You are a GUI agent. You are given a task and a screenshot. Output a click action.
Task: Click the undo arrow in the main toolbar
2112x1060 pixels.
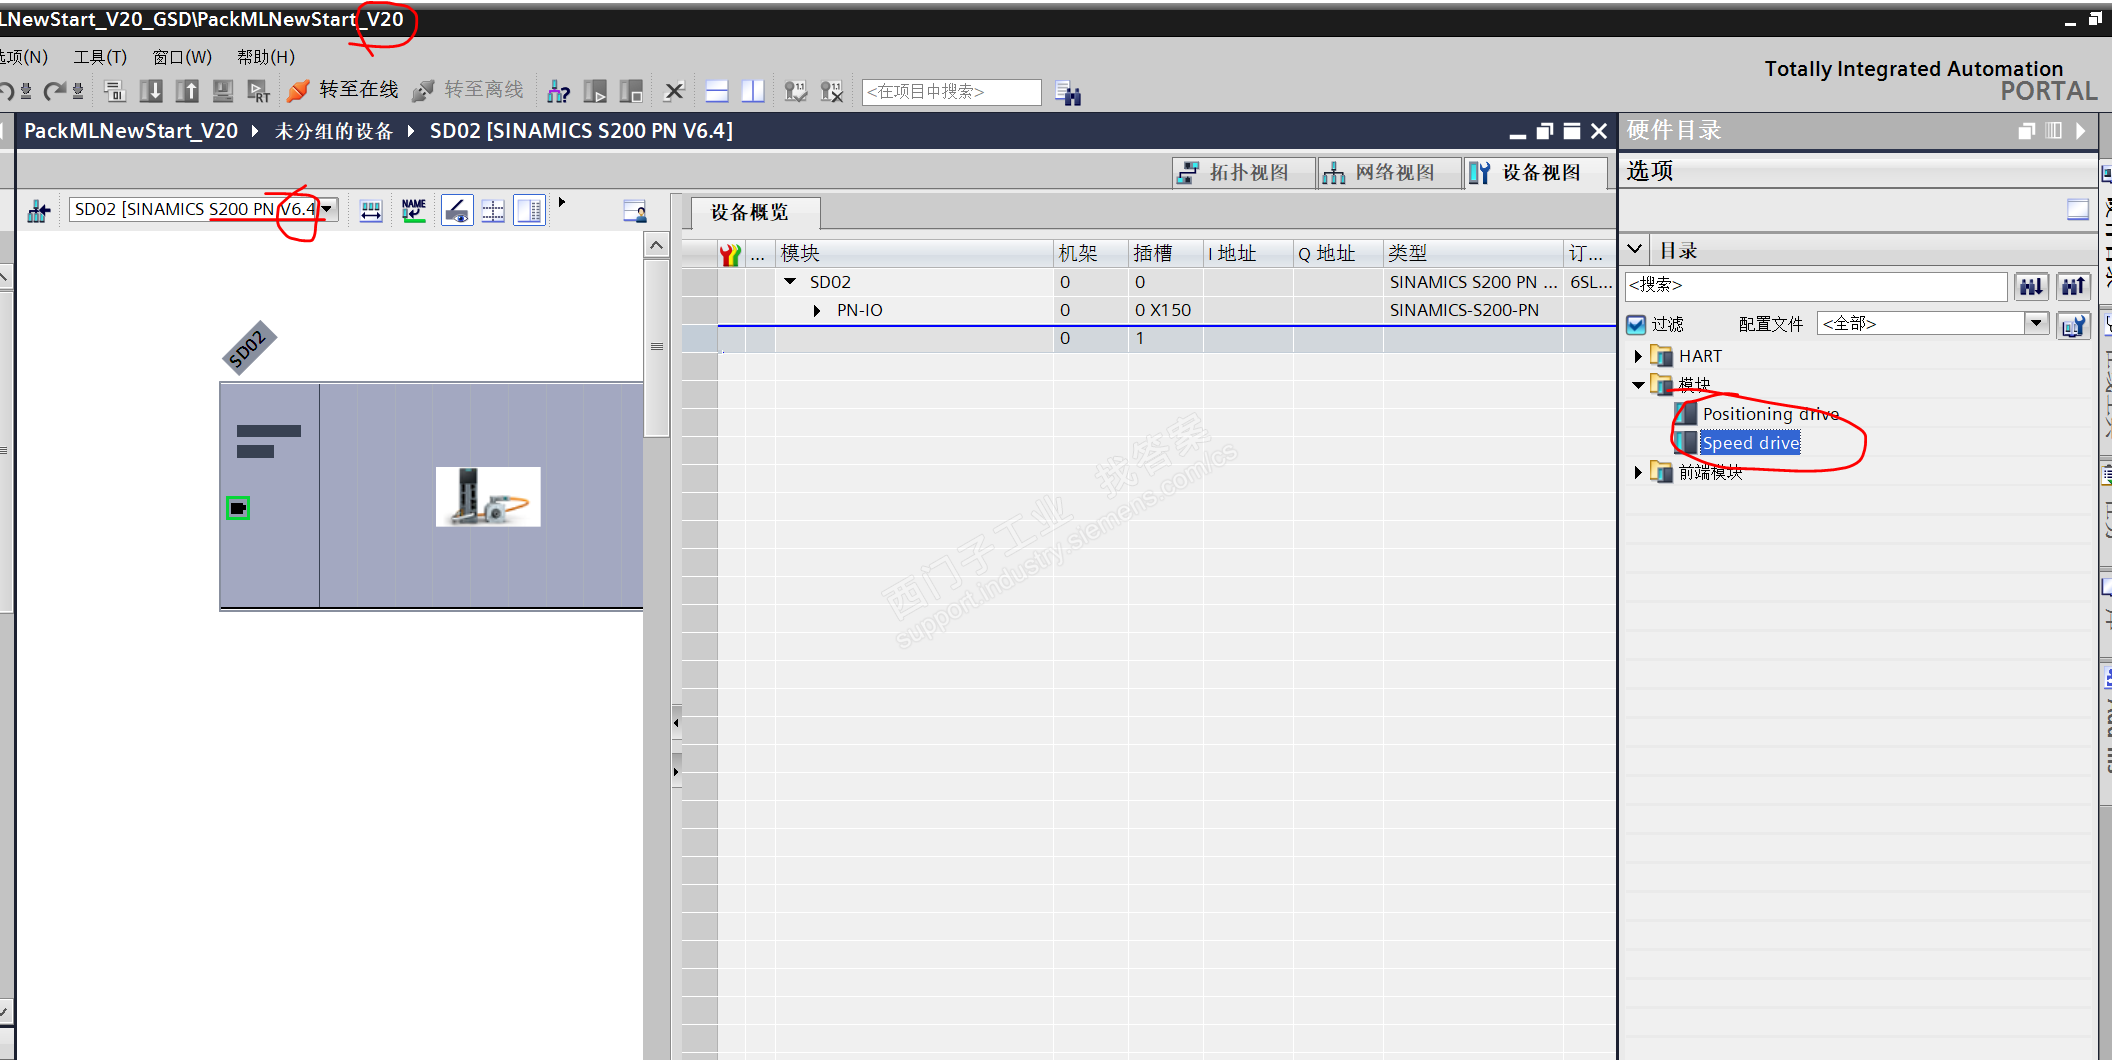point(8,92)
